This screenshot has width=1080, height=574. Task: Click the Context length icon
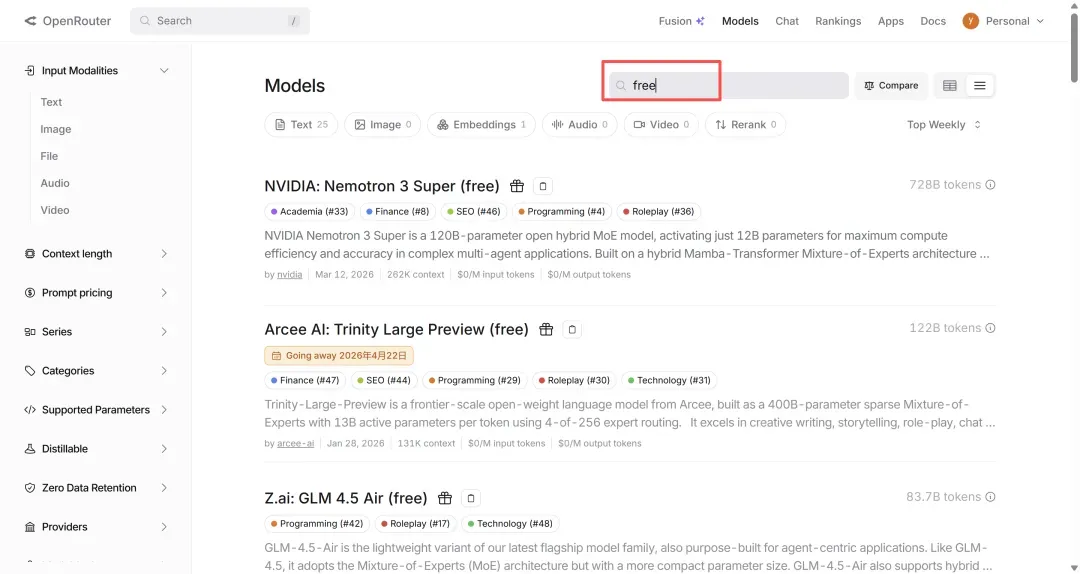click(x=30, y=254)
